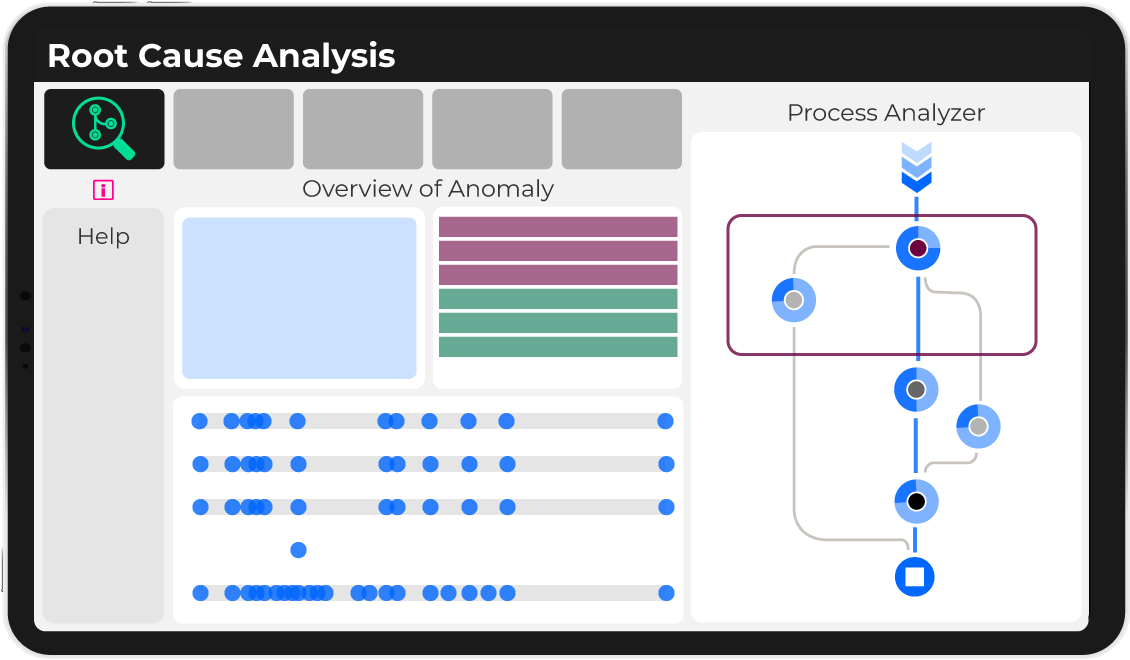The image size is (1130, 660).
Task: Click the light blue anomaly overview panel
Action: click(299, 298)
